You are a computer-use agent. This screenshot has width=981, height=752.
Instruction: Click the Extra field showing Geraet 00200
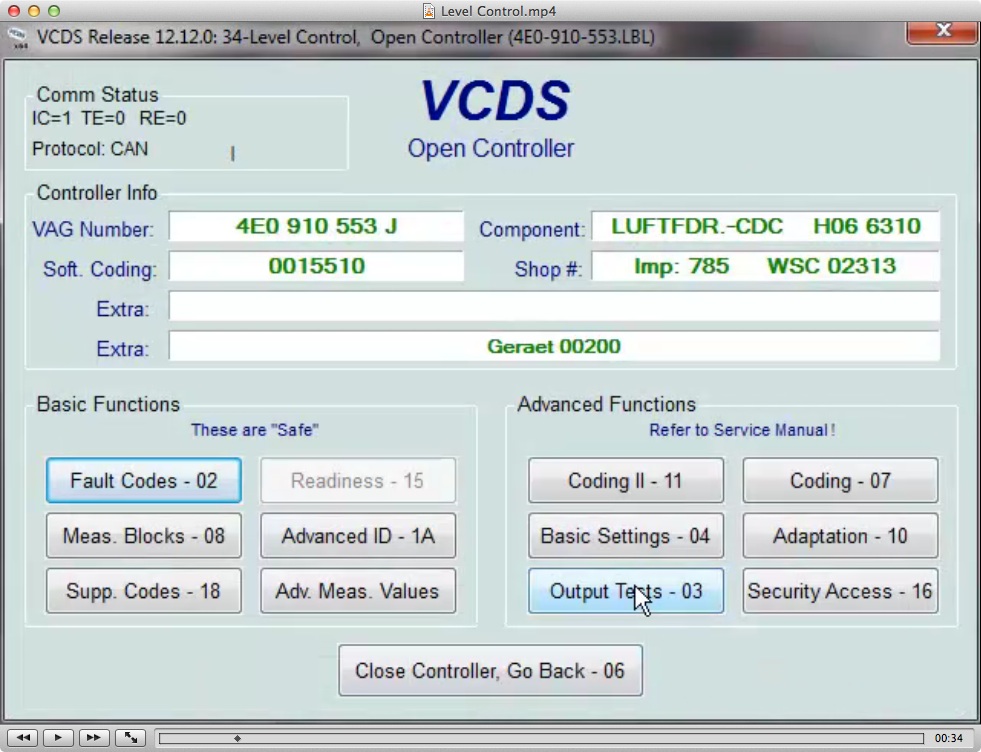[x=554, y=347]
